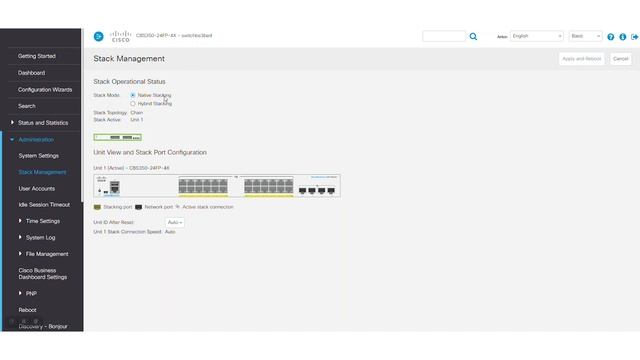Focus the header search input field
640x360 pixels.
(x=444, y=36)
